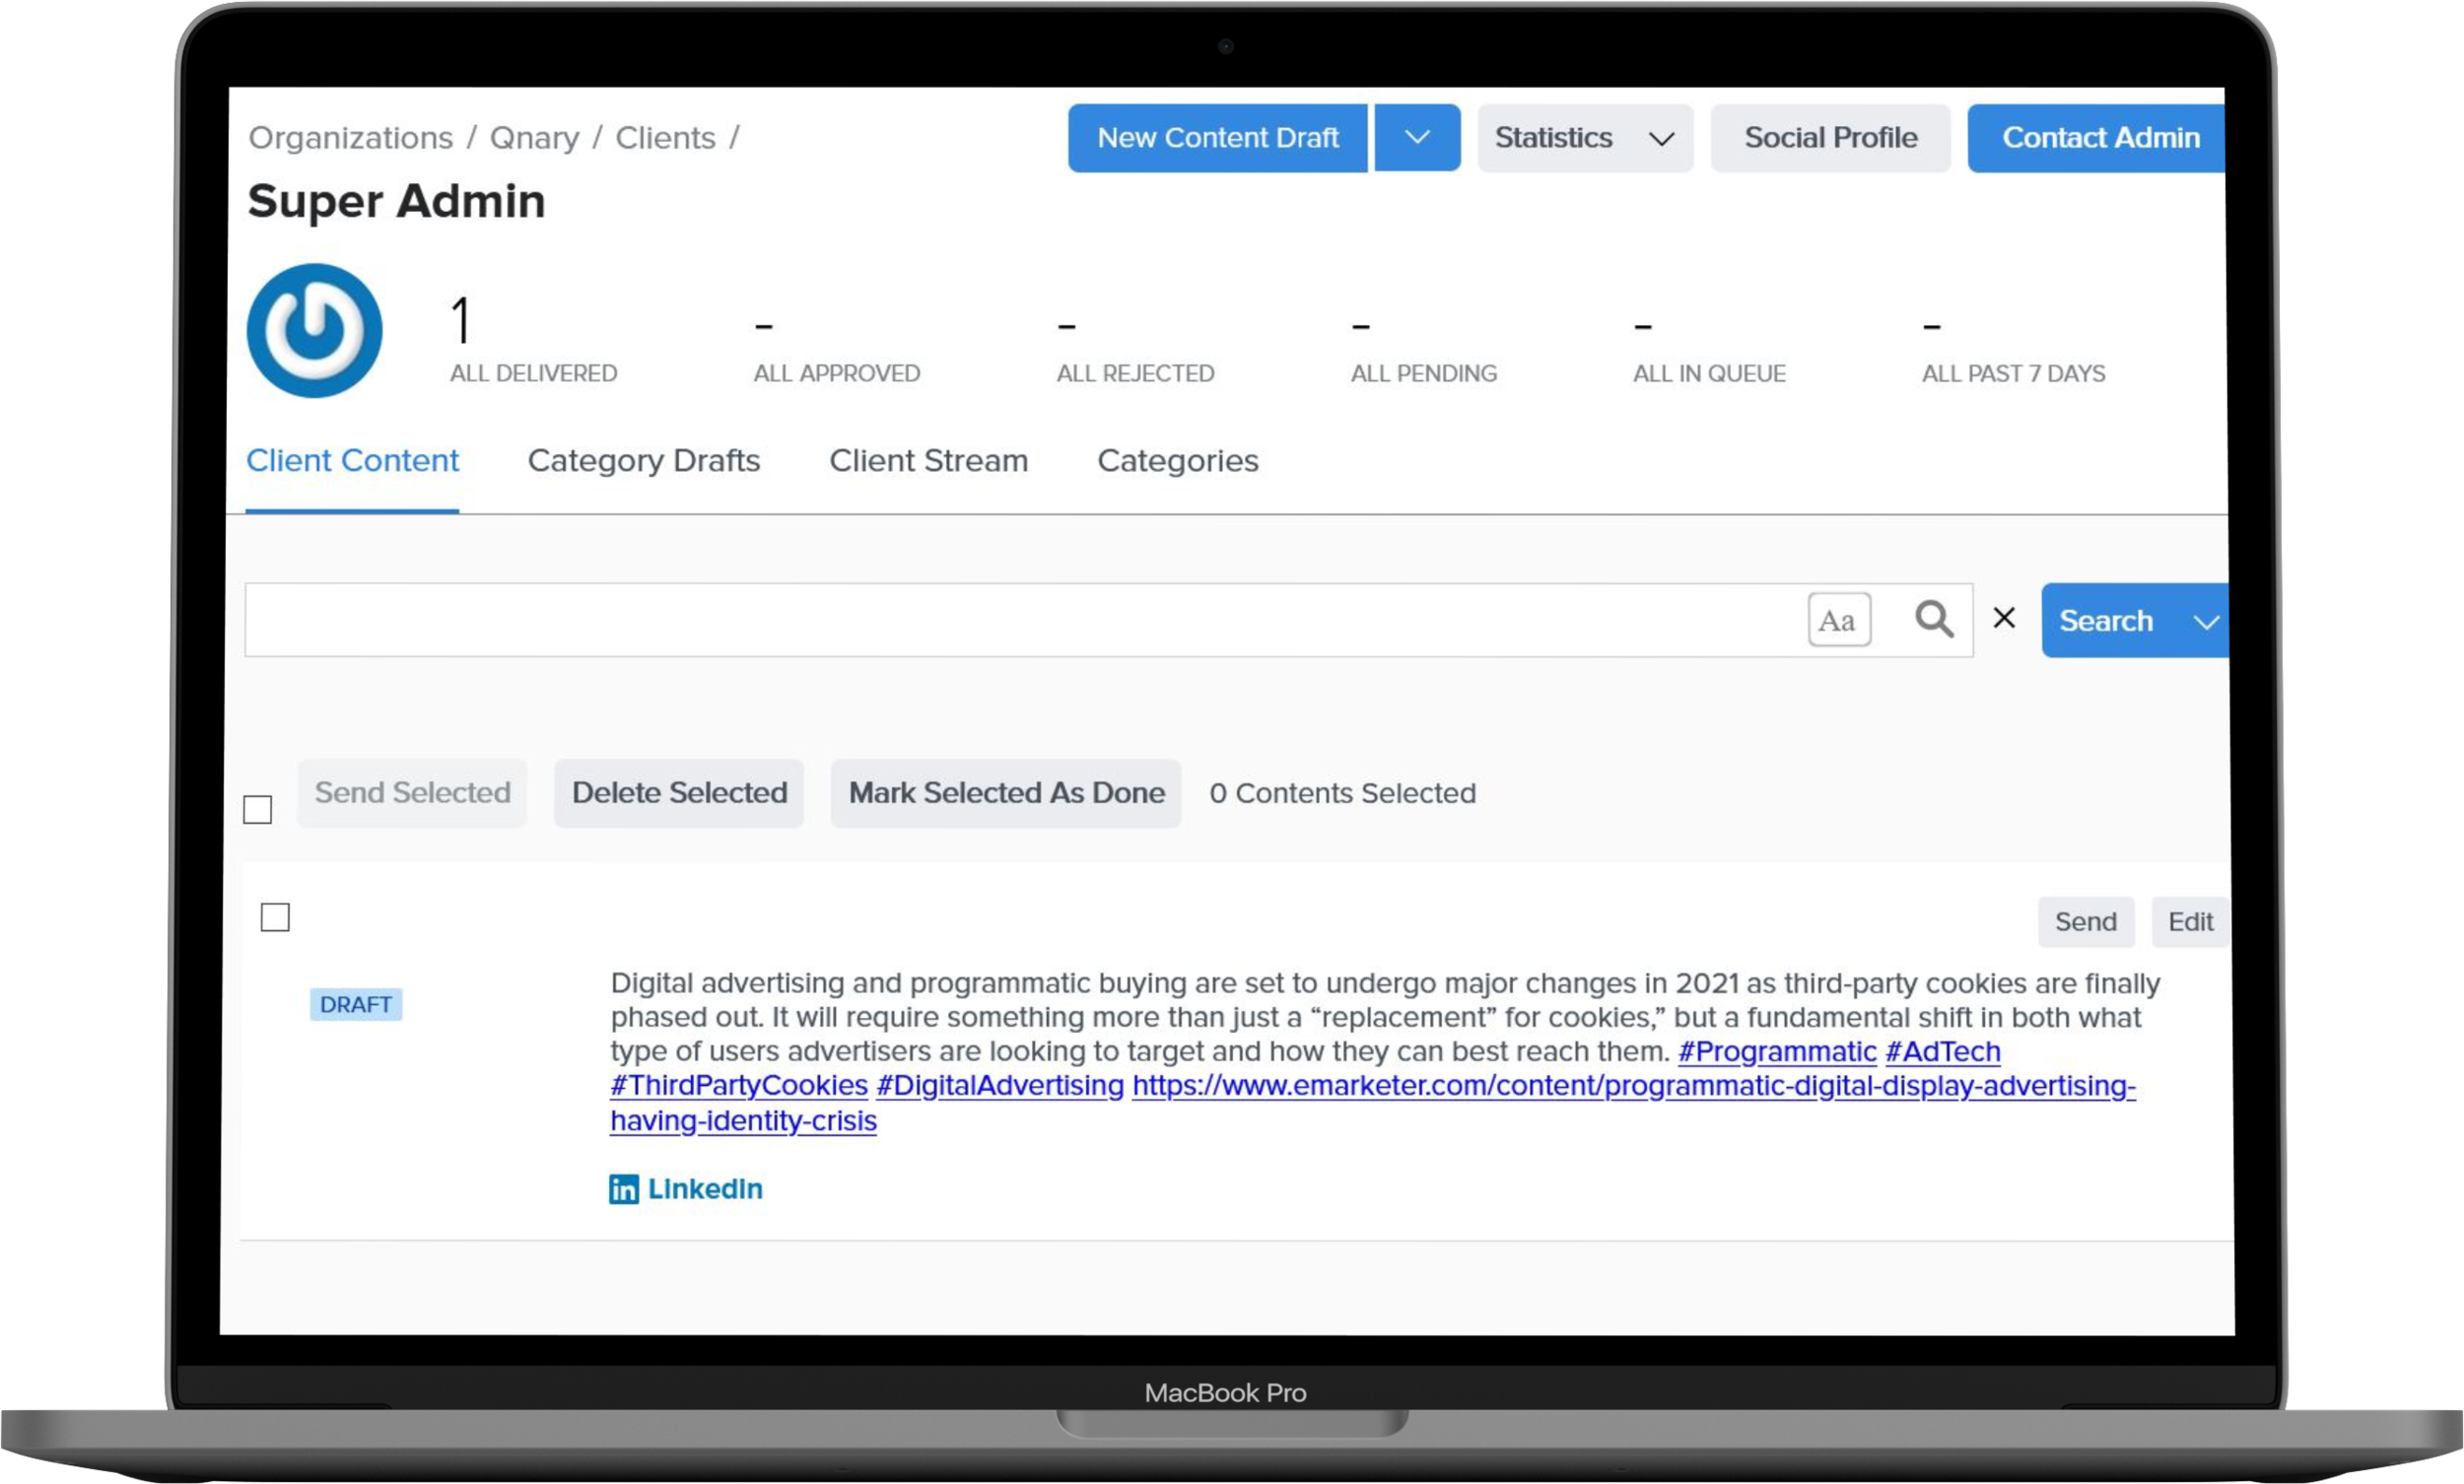Click the Super Admin power avatar
The height and width of the screenshot is (1484, 2464).
tap(315, 331)
